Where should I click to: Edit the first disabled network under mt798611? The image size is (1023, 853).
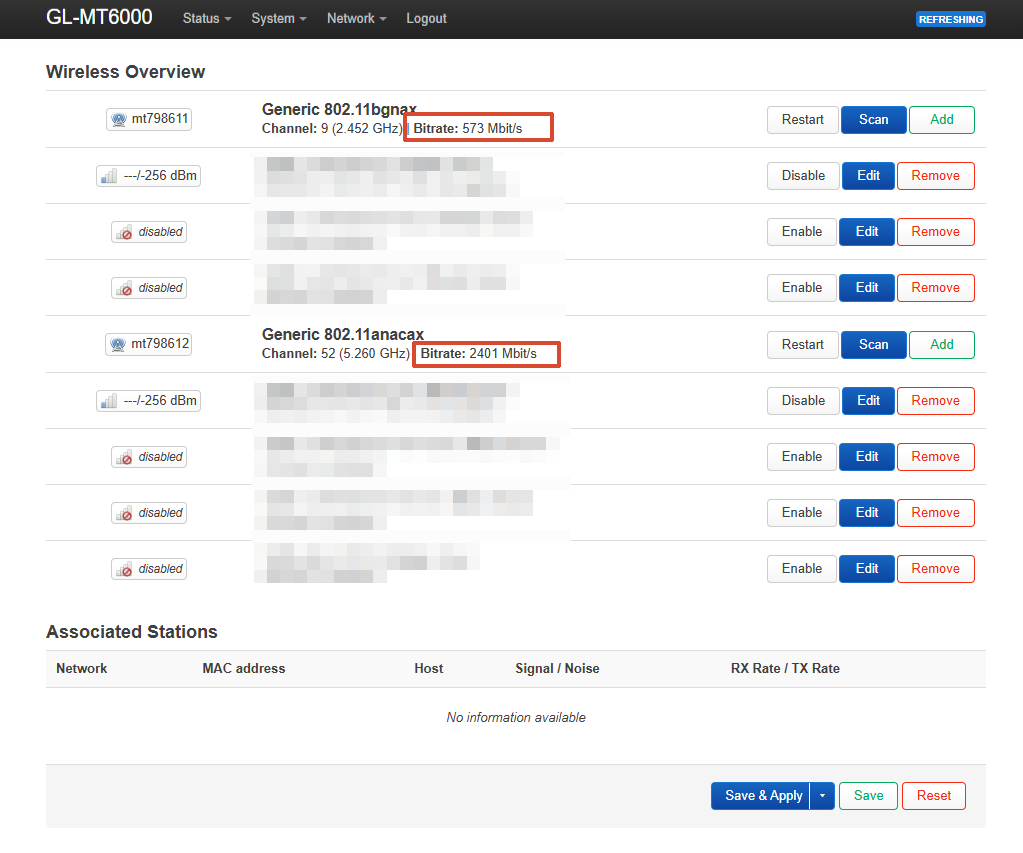866,232
